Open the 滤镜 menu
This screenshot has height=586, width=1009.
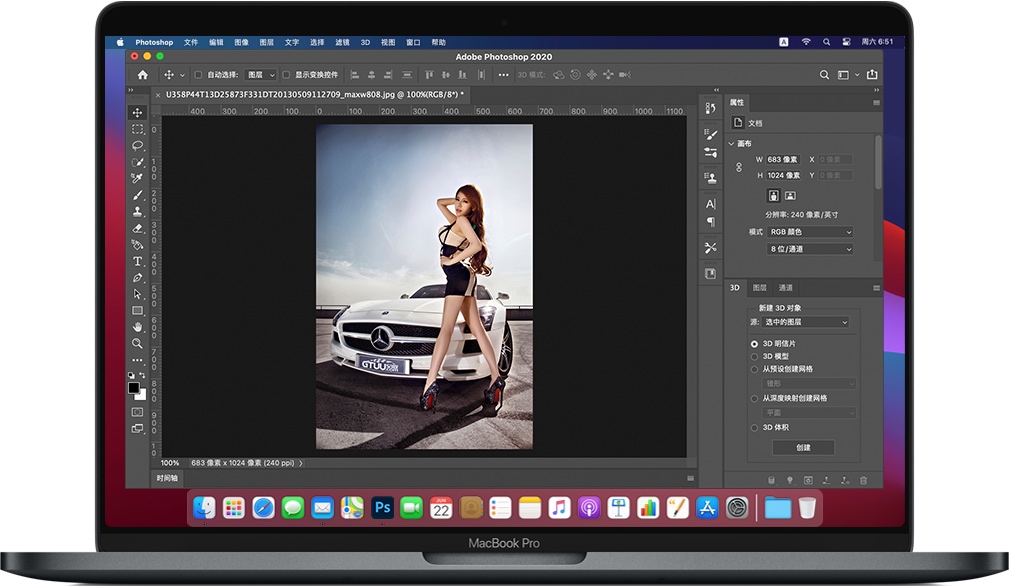(x=341, y=42)
